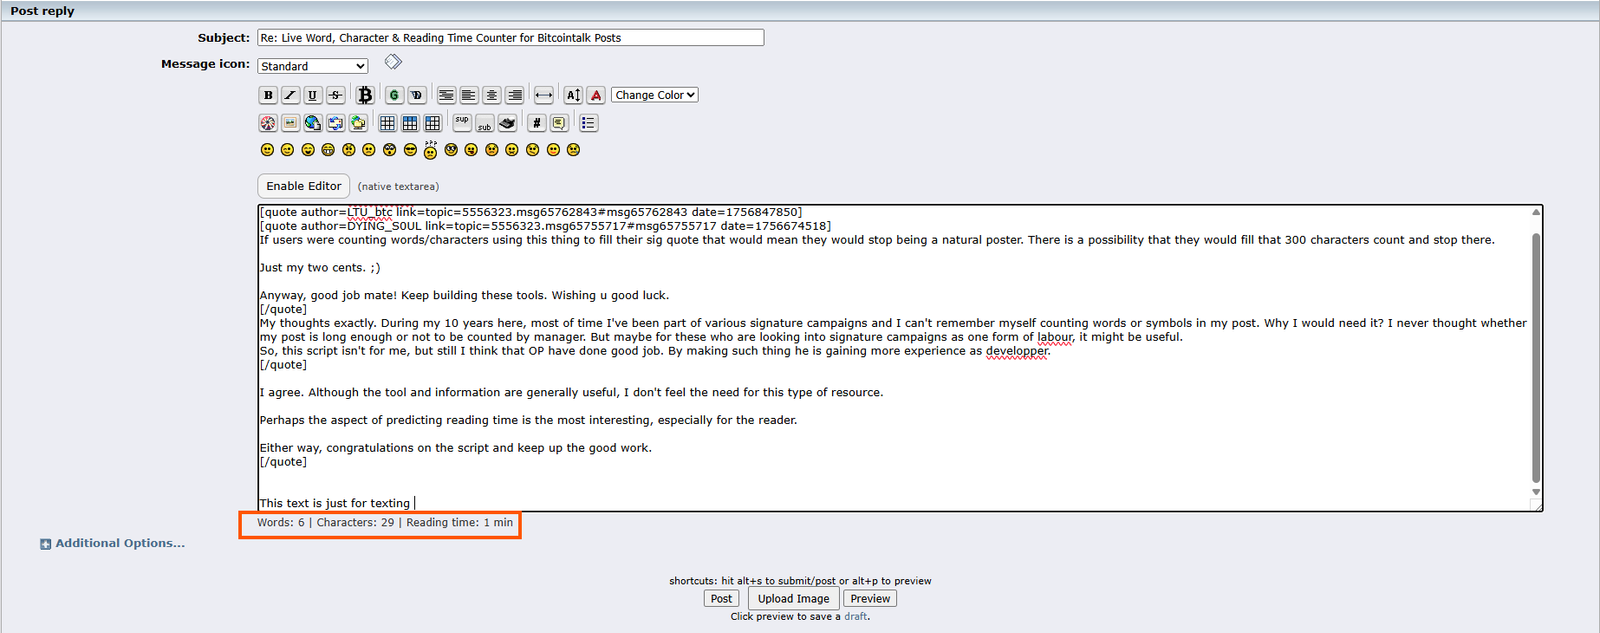The width and height of the screenshot is (1600, 633).
Task: Insert teletype text with the typewriter button
Action: click(508, 123)
